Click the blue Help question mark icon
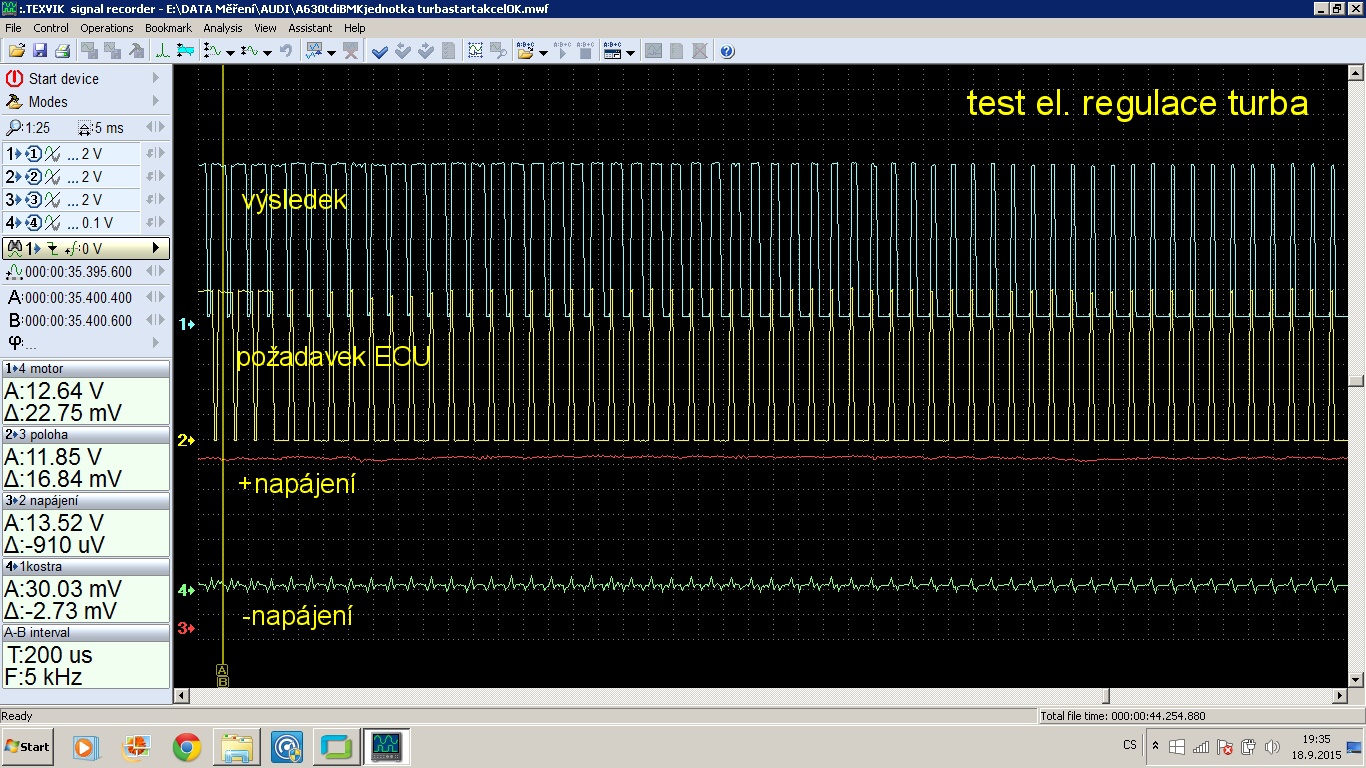This screenshot has width=1366, height=768. 727,51
